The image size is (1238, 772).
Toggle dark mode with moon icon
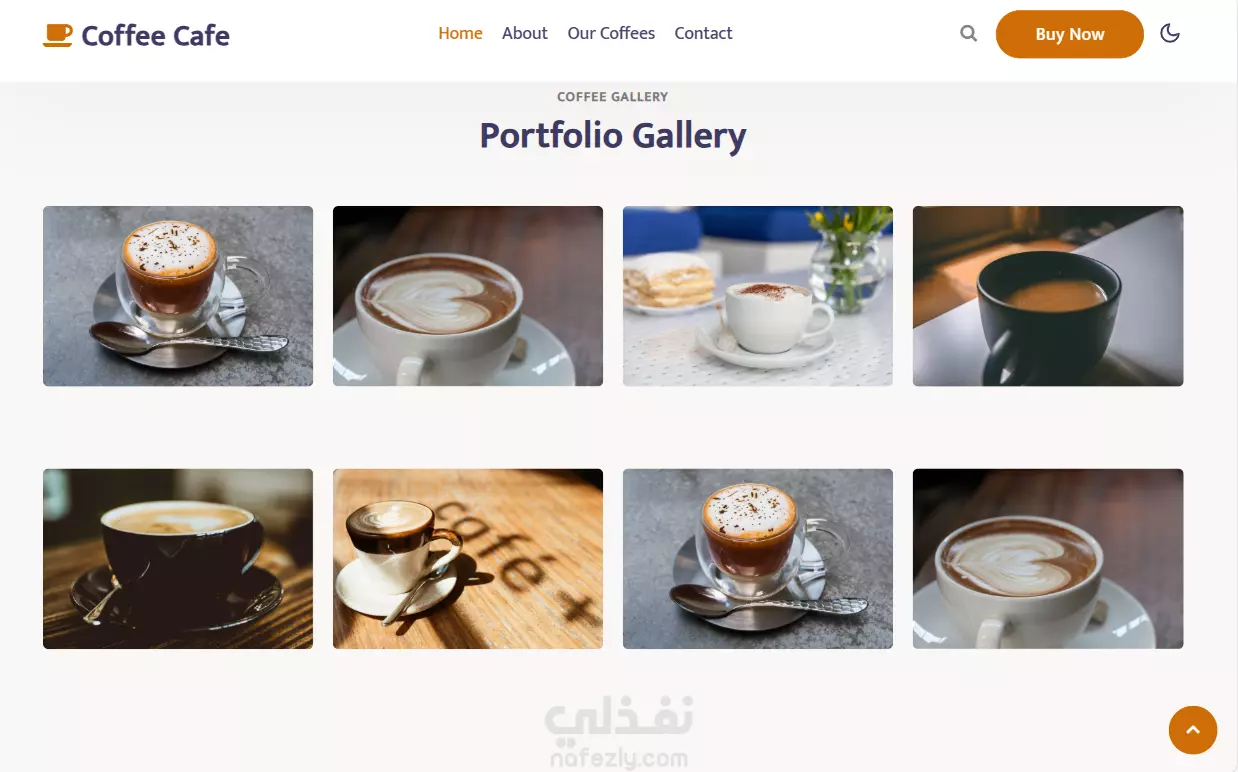(1170, 34)
